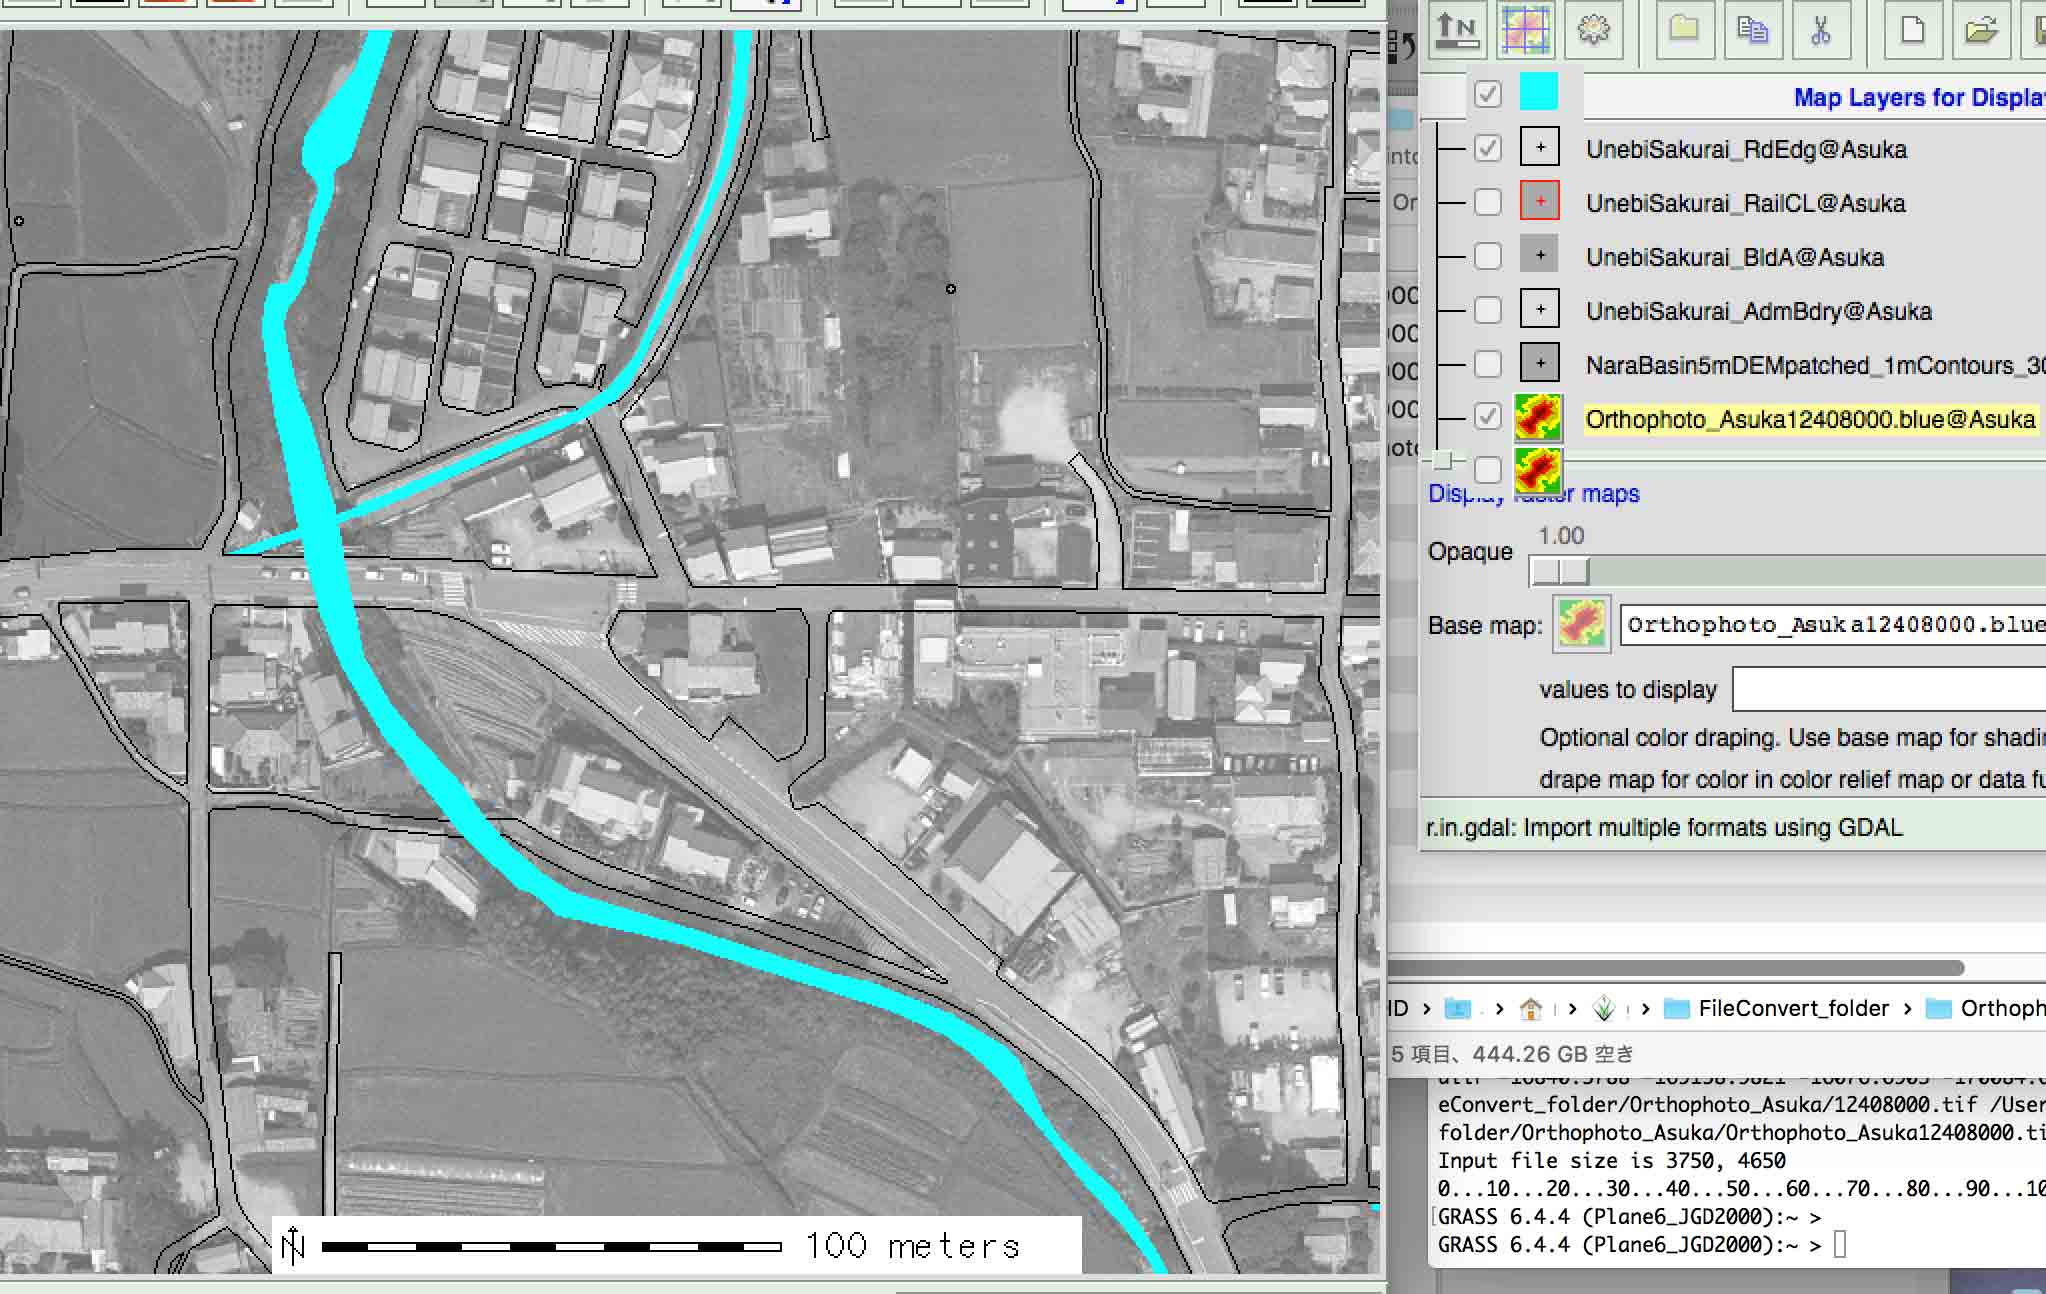Click the Opaque slider handle
Image resolution: width=2046 pixels, height=1294 pixels.
[x=1560, y=571]
